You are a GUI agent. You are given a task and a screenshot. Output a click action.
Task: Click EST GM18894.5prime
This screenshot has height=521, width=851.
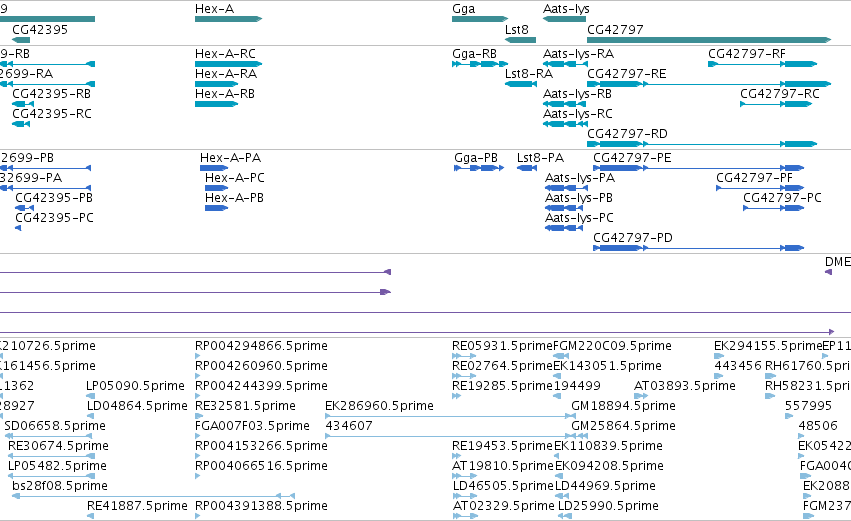point(623,406)
